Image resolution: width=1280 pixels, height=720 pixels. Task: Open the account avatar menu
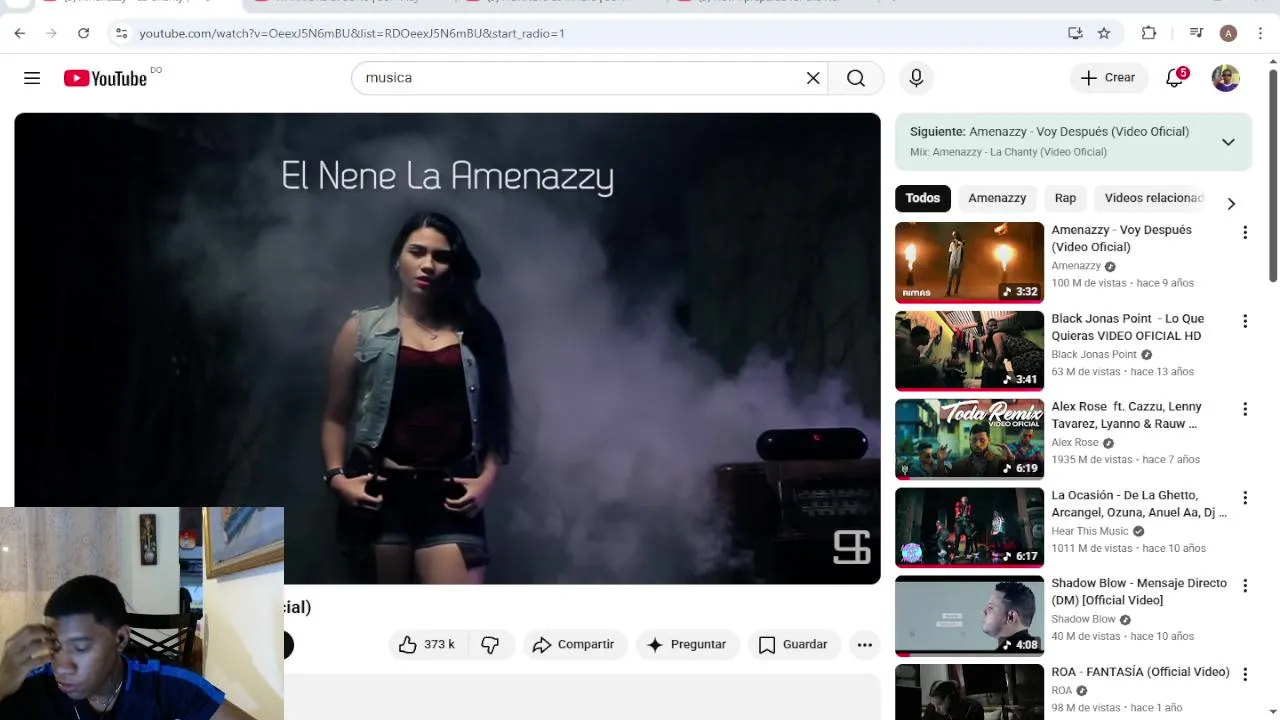pyautogui.click(x=1225, y=78)
